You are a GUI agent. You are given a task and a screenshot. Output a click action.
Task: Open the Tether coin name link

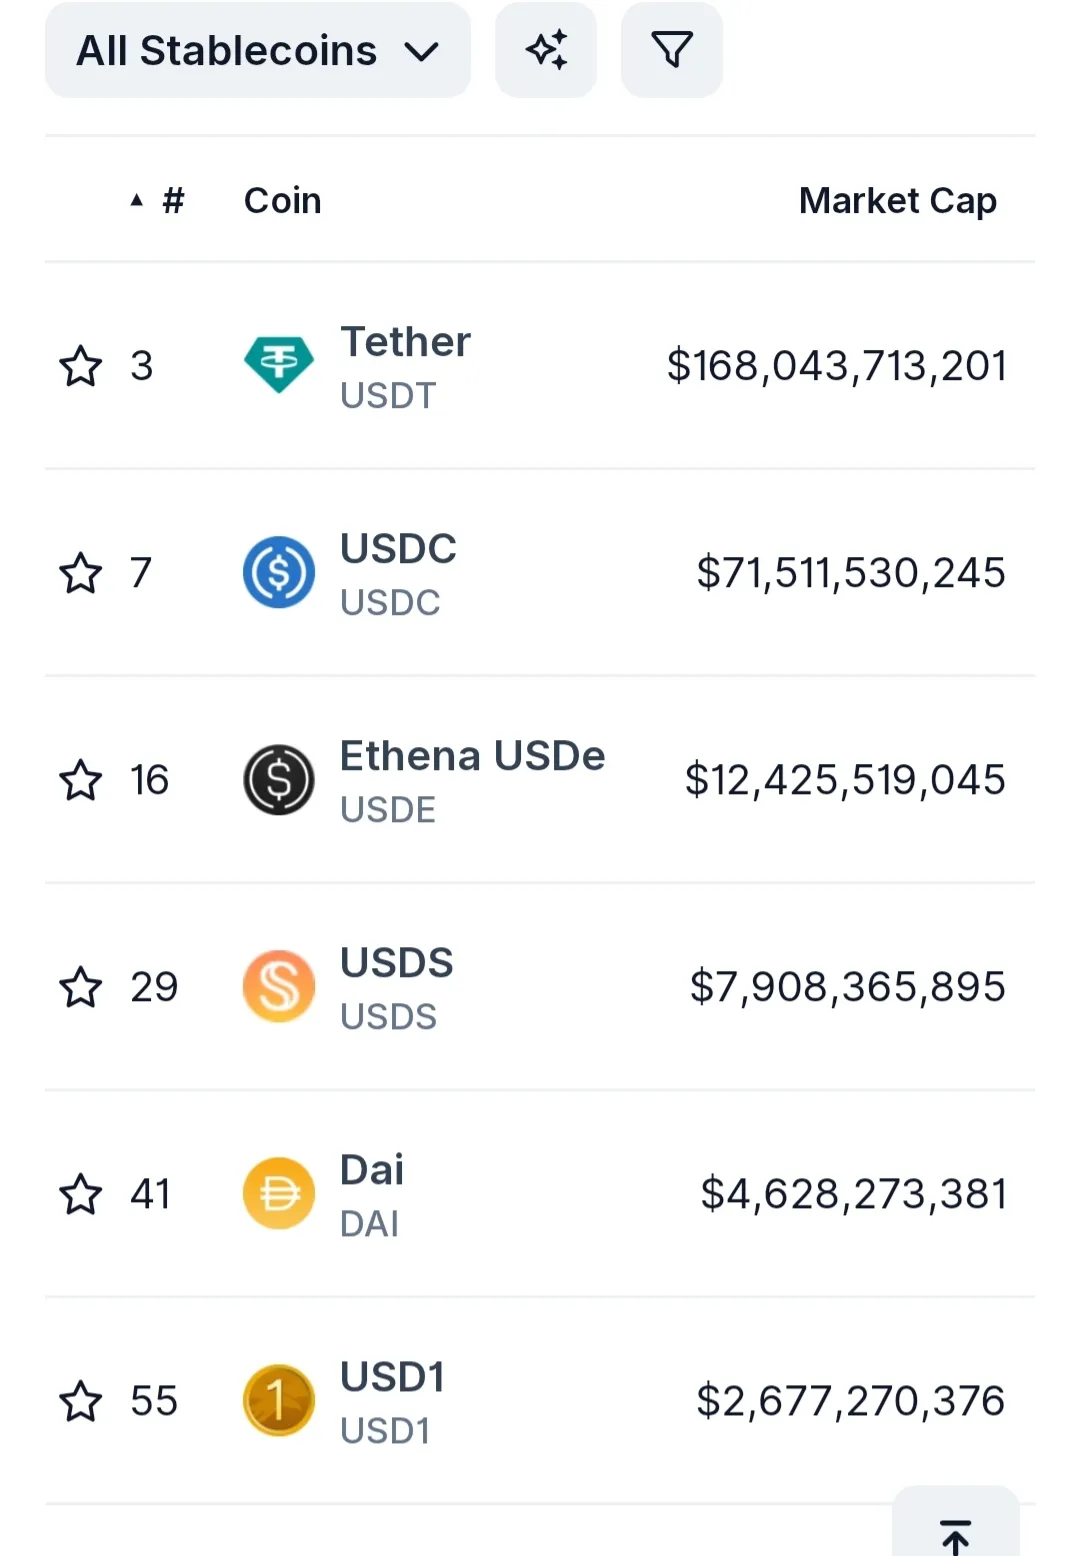coord(405,342)
